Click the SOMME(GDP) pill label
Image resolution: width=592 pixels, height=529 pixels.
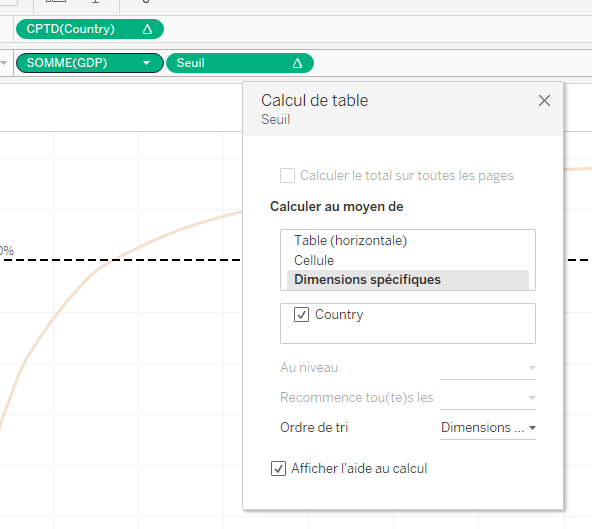(67, 63)
